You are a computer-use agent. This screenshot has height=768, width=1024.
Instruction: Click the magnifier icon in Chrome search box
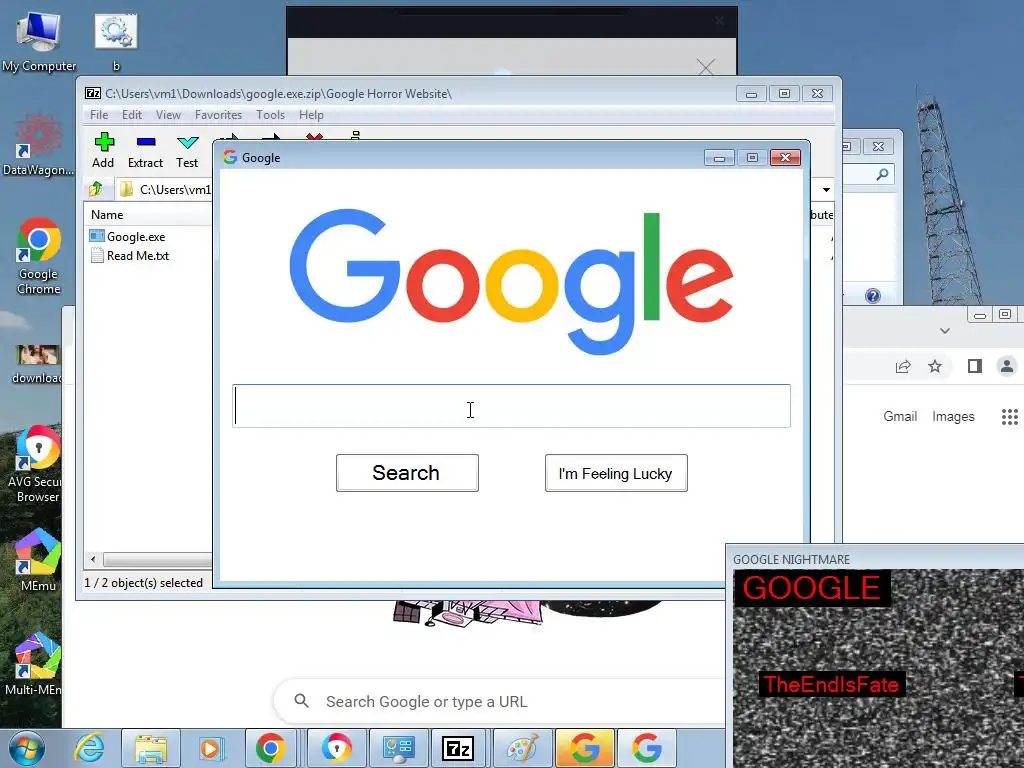[x=301, y=701]
